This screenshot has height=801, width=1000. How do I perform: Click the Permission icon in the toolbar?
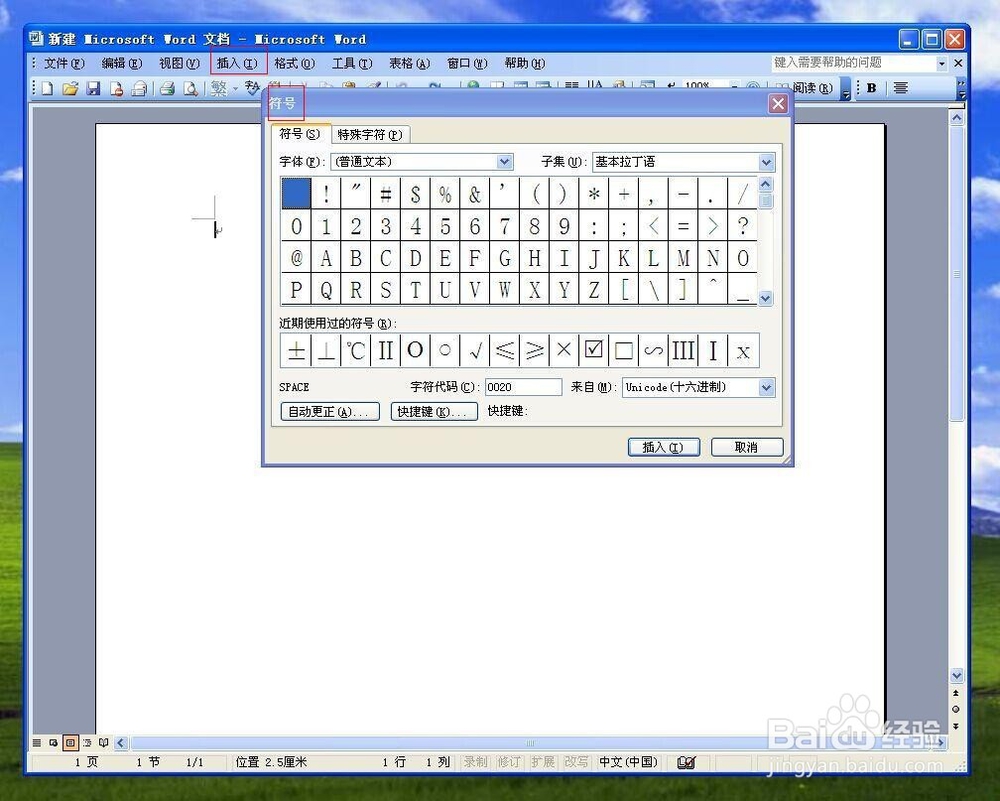coord(116,88)
